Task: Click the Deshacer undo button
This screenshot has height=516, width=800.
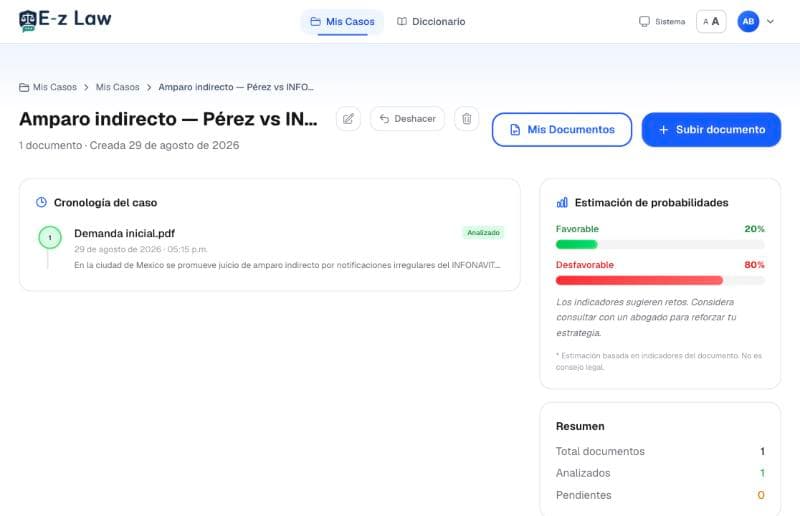Action: click(x=407, y=119)
